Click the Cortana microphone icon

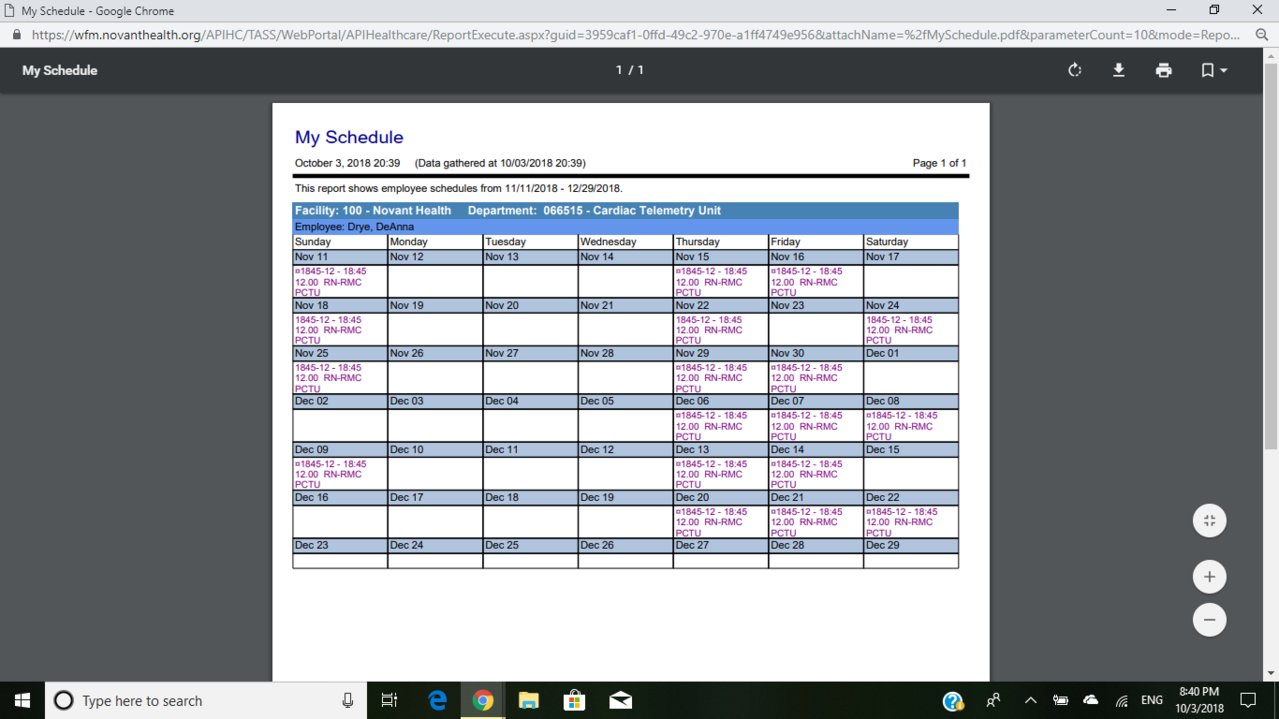click(347, 700)
